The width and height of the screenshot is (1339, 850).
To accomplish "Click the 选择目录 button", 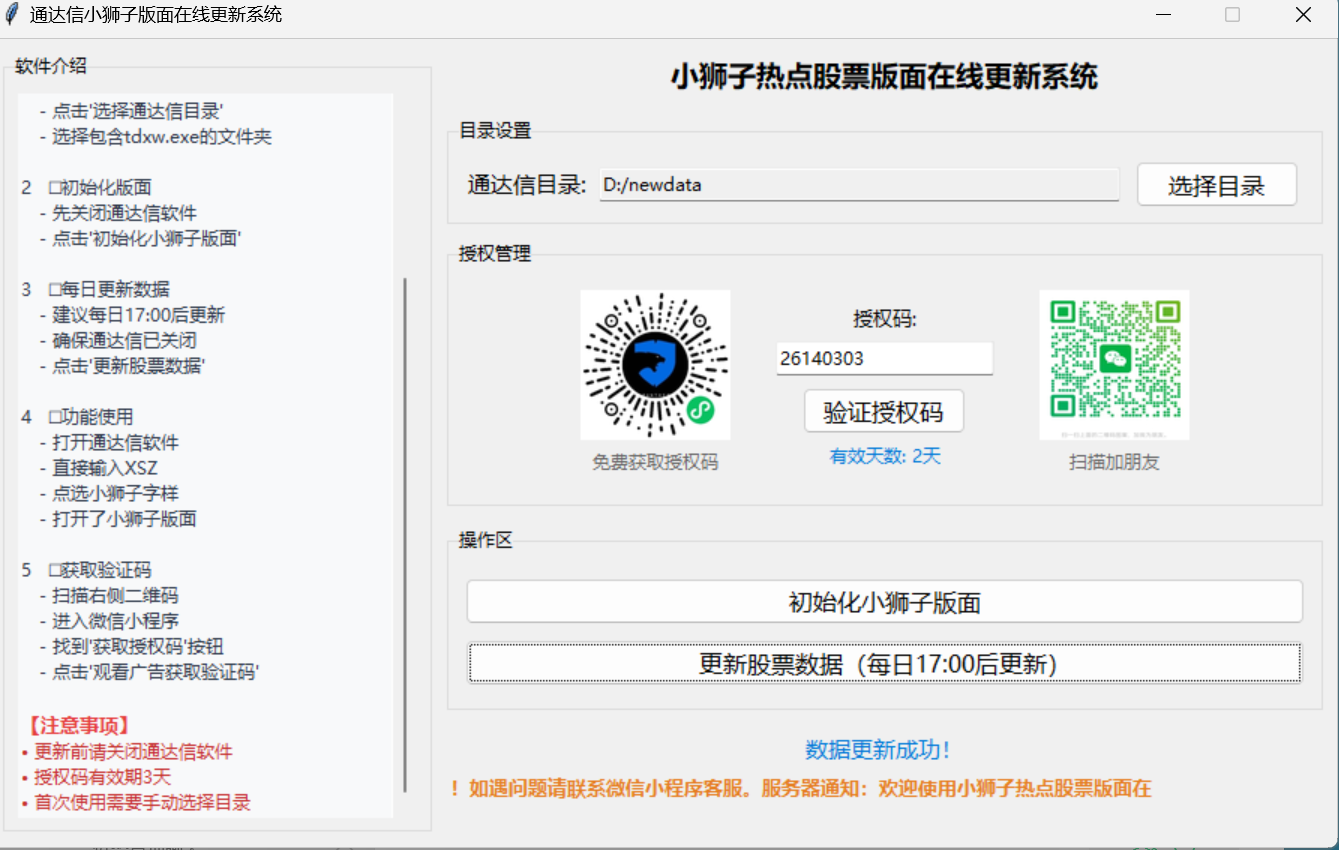I will point(1217,185).
